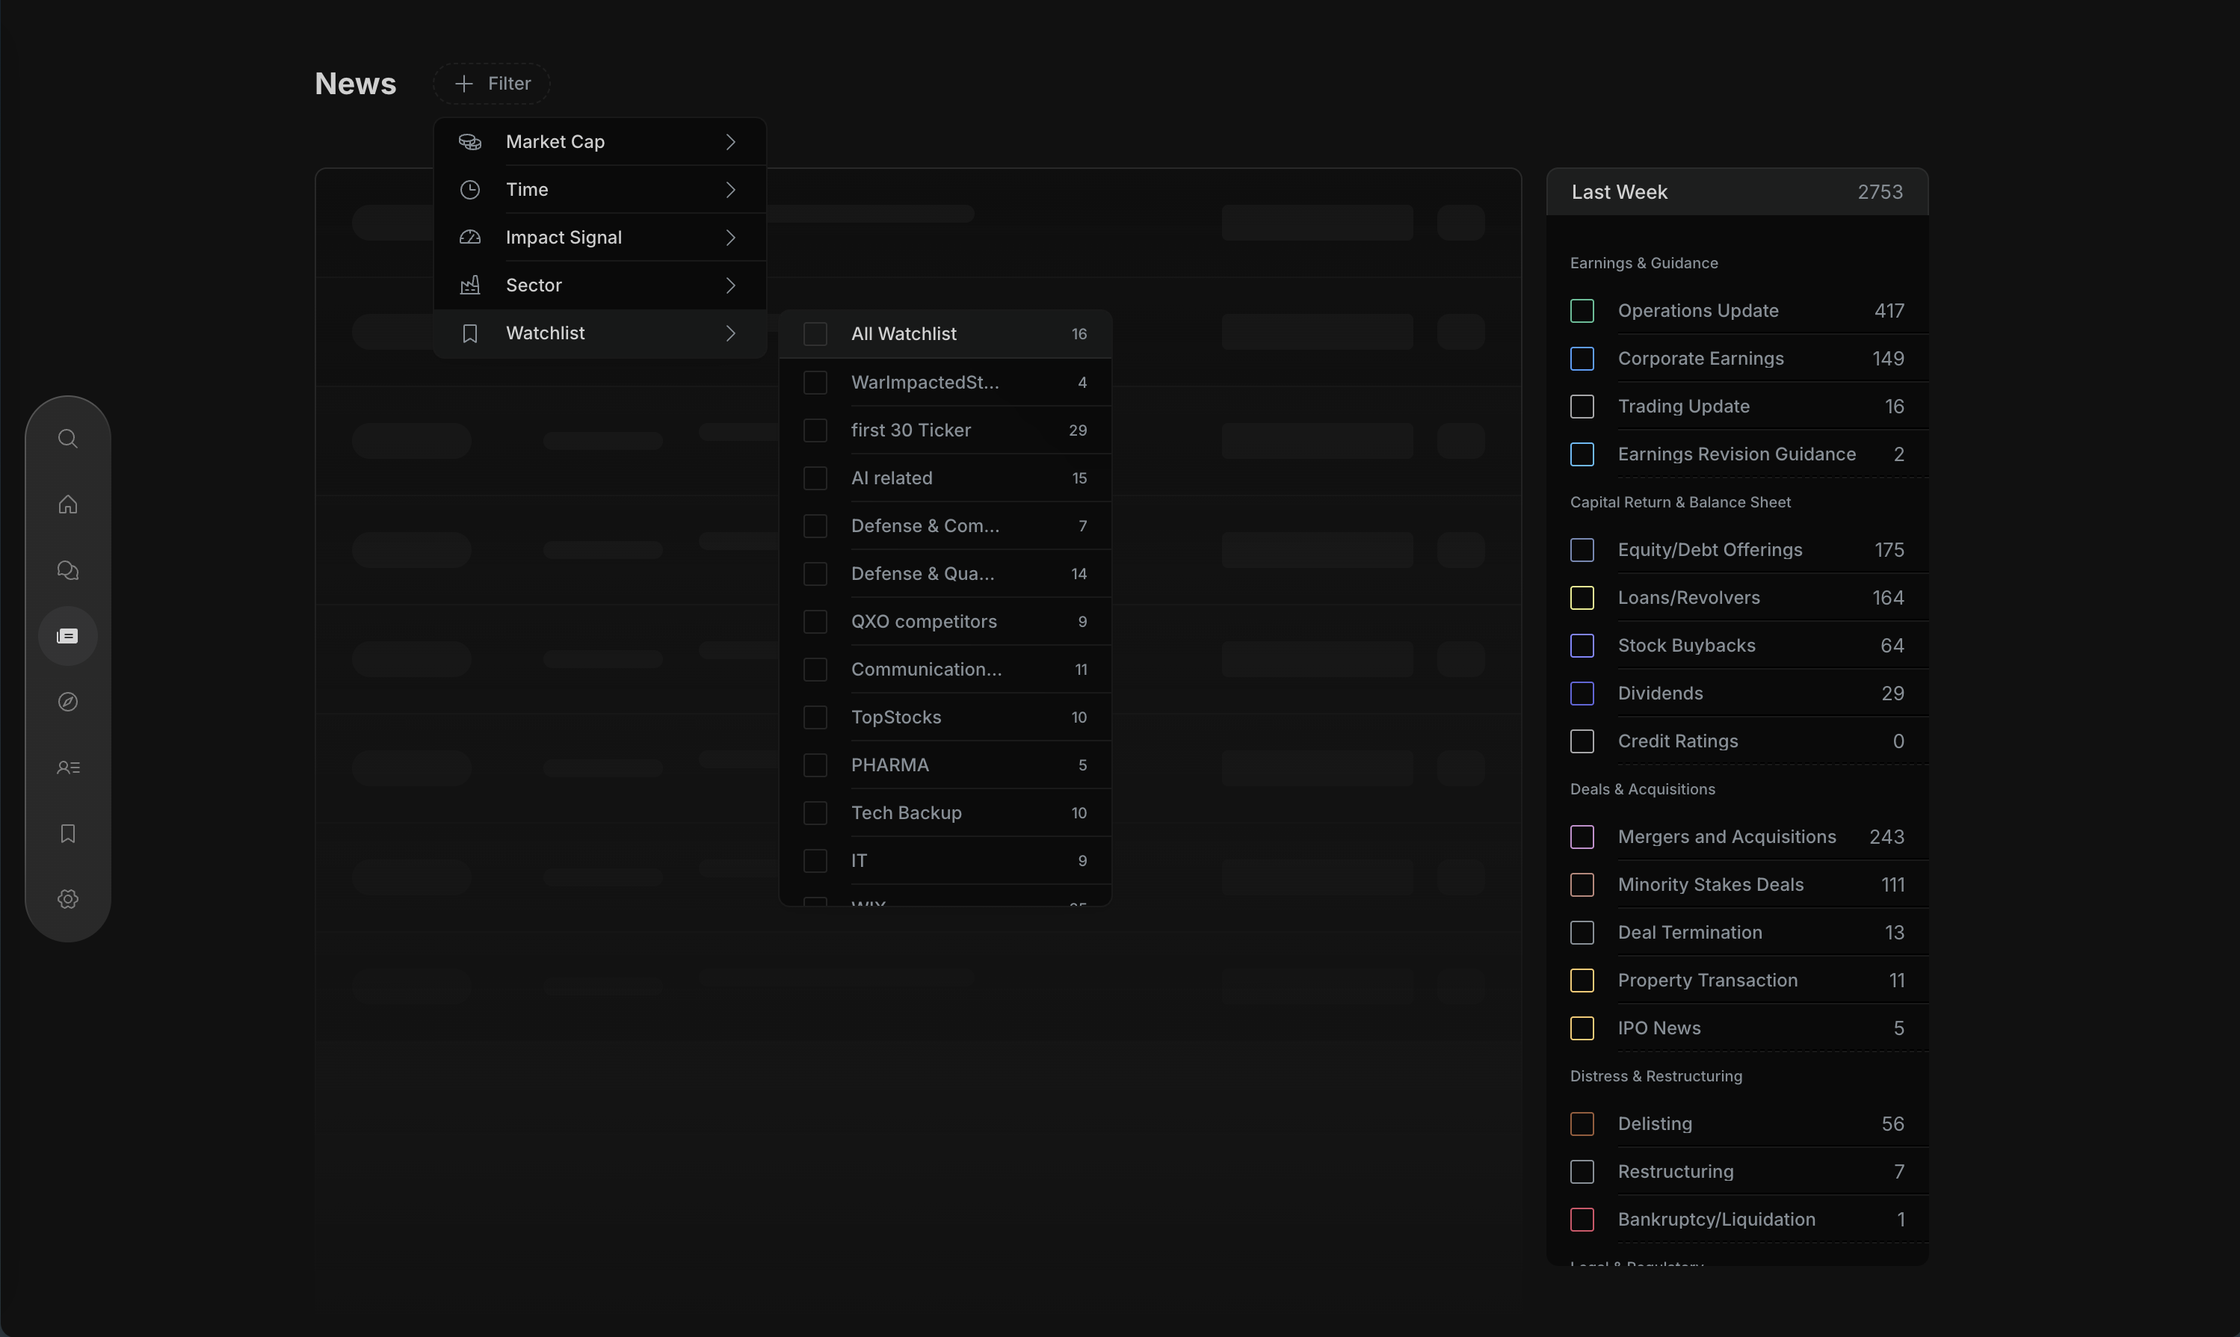The image size is (2240, 1337).
Task: Expand the Market Cap submenu arrow
Action: coord(731,142)
